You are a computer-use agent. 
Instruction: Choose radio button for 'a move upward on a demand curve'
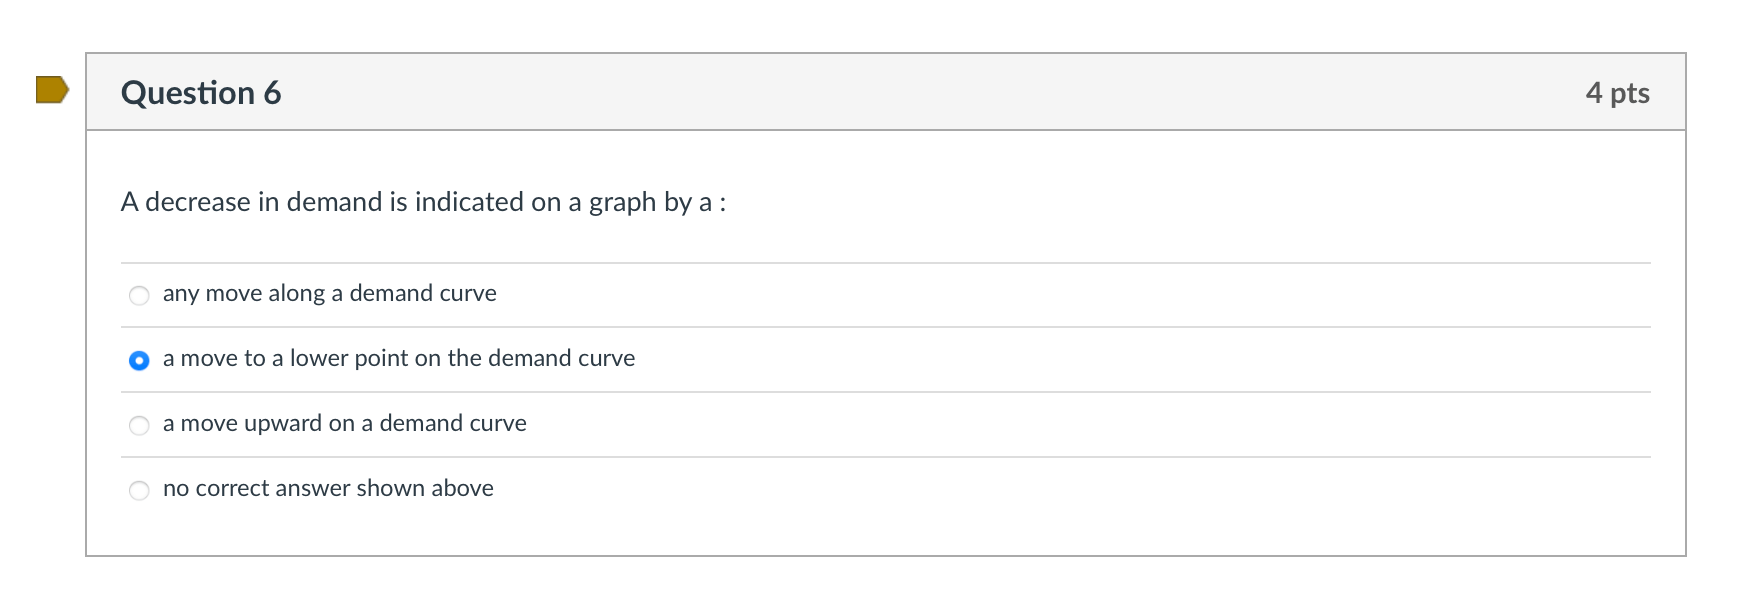(140, 425)
